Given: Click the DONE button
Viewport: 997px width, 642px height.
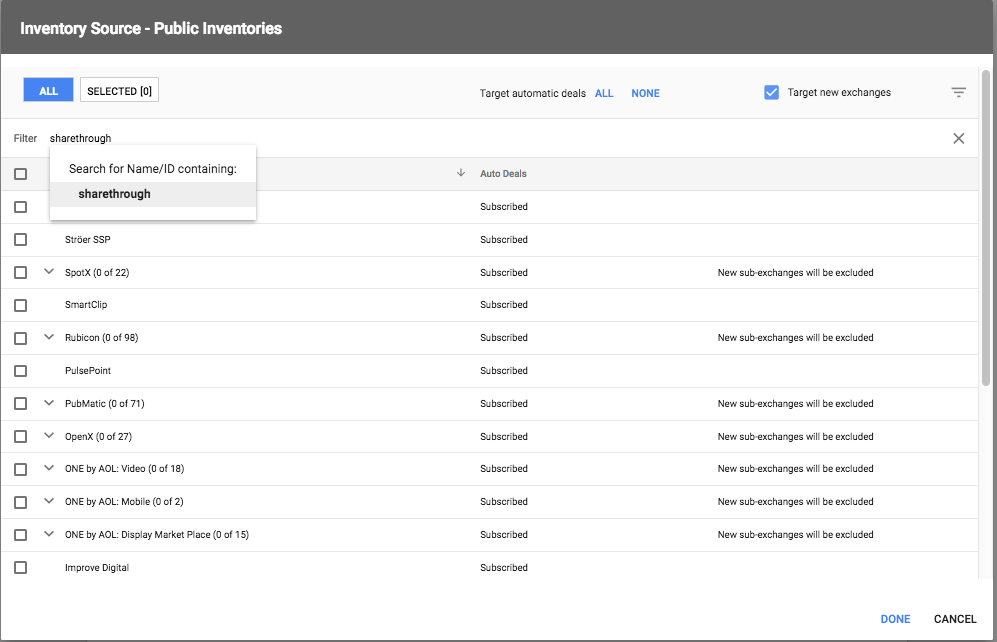Looking at the screenshot, I should [895, 619].
